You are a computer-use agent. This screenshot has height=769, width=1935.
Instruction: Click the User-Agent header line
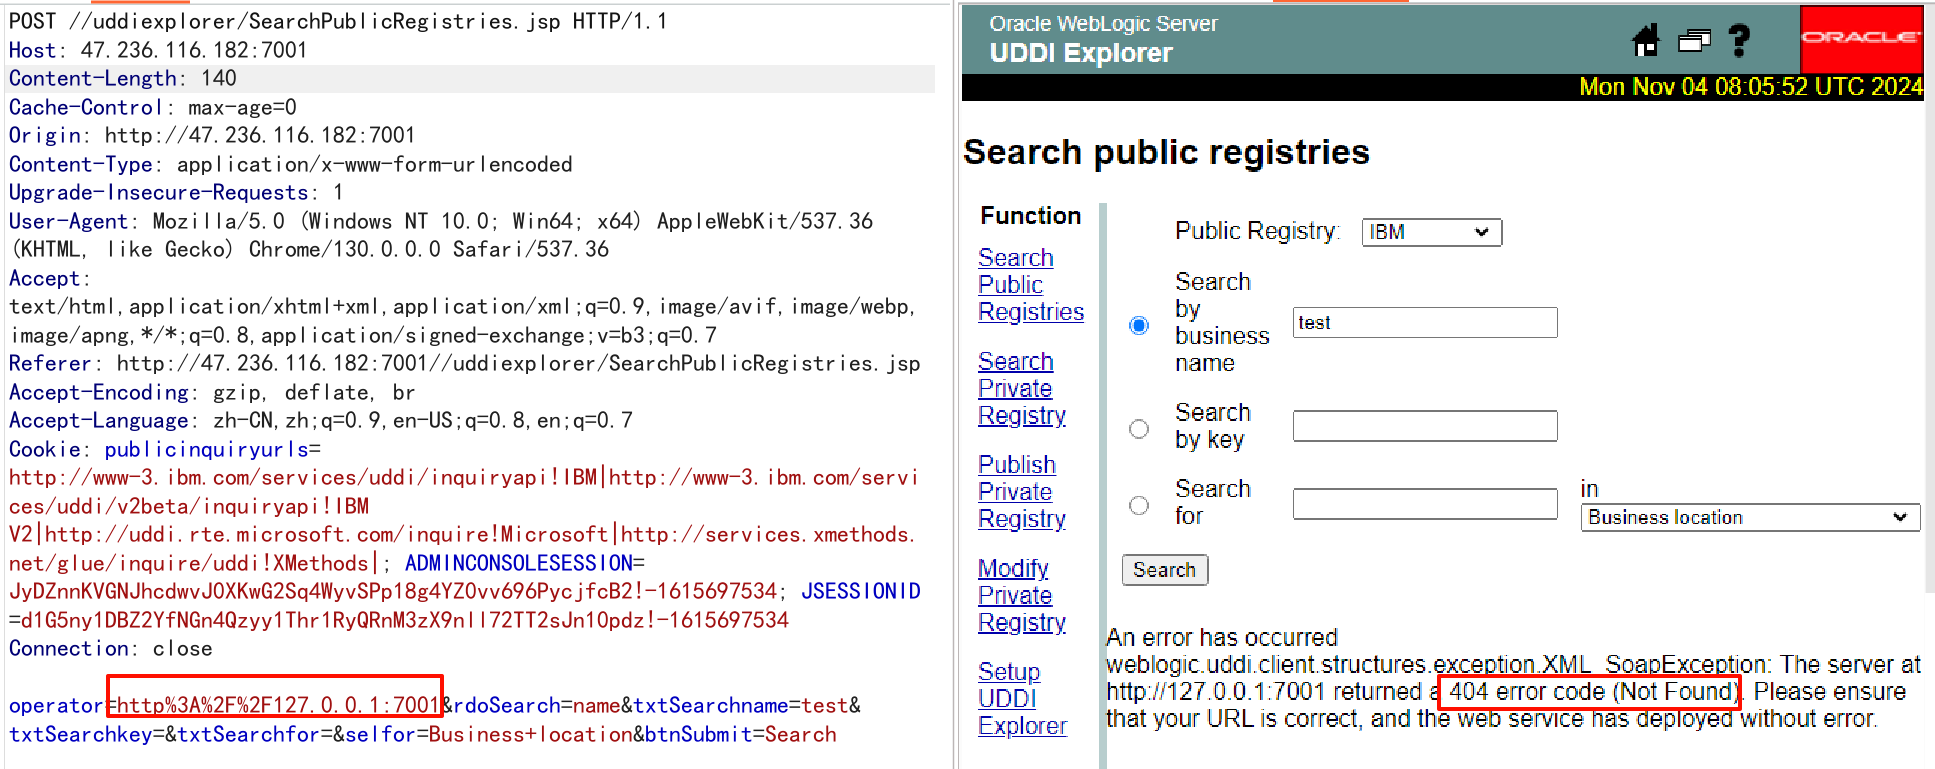coord(440,236)
